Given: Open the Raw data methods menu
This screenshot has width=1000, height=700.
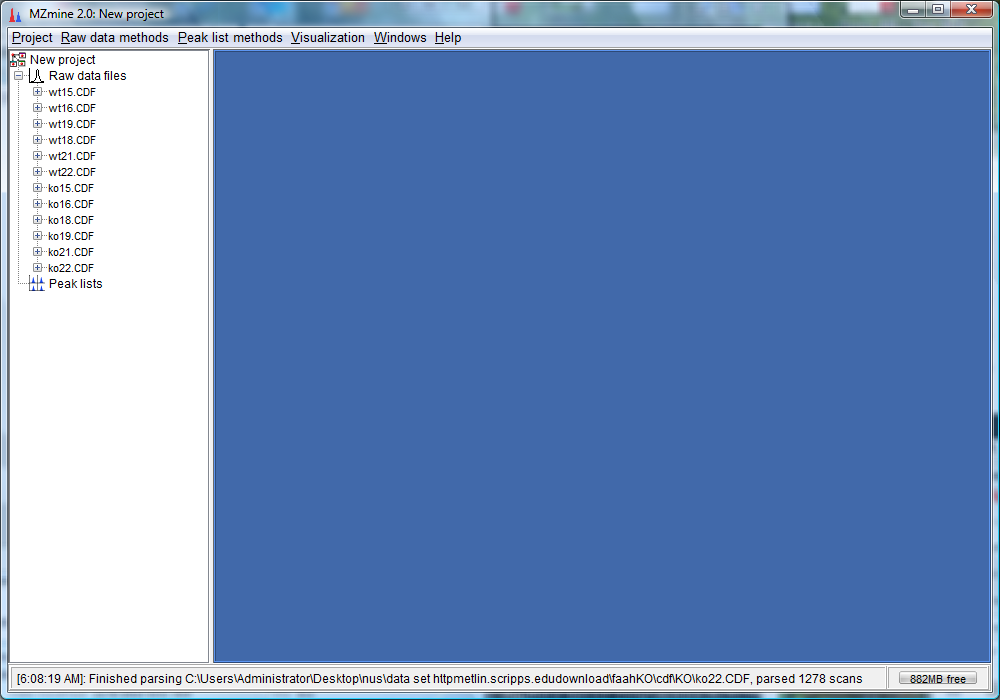Looking at the screenshot, I should coord(115,38).
